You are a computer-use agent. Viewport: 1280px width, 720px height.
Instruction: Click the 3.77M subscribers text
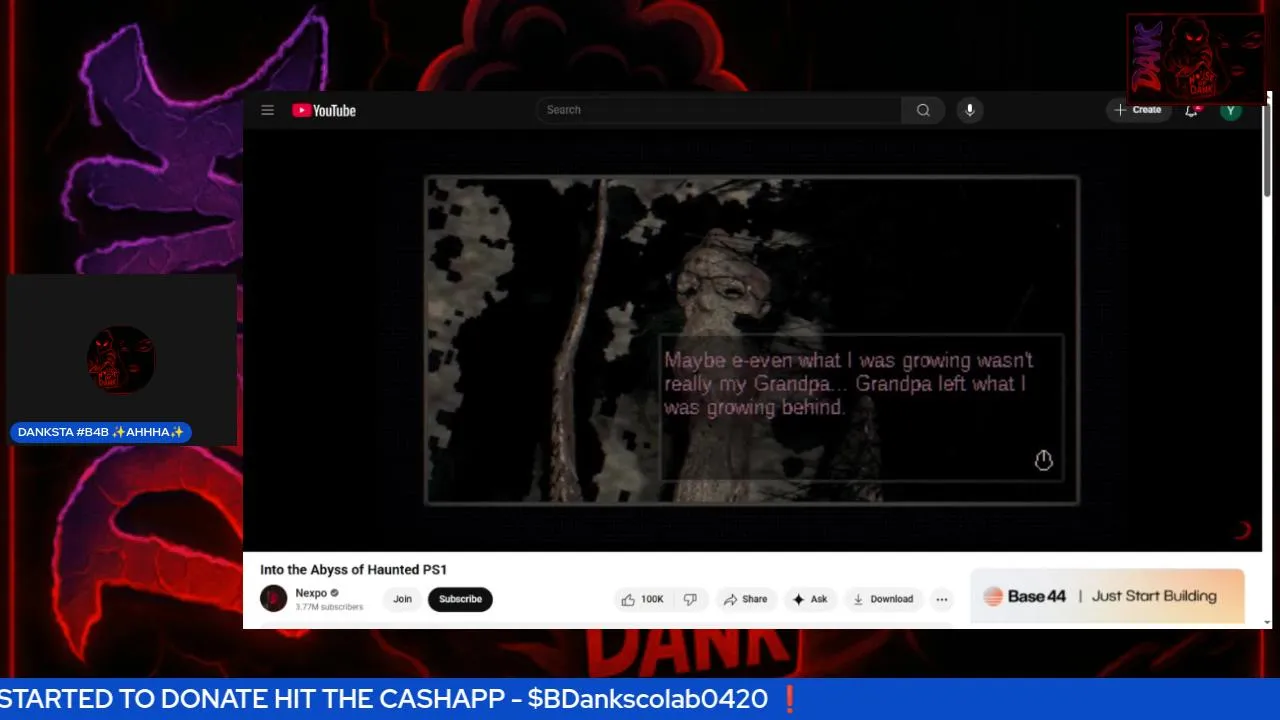pyautogui.click(x=329, y=607)
